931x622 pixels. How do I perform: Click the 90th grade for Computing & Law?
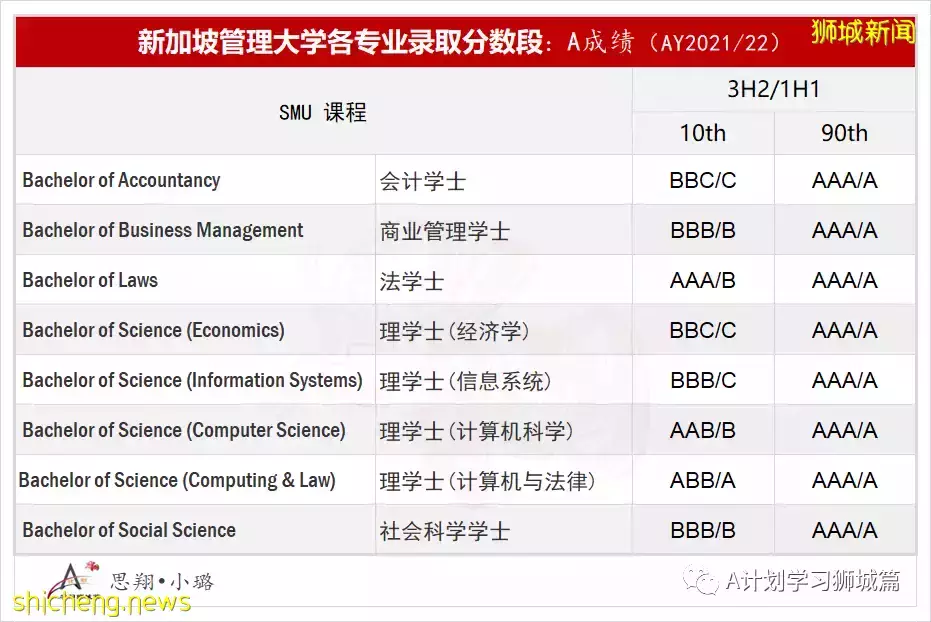[844, 480]
